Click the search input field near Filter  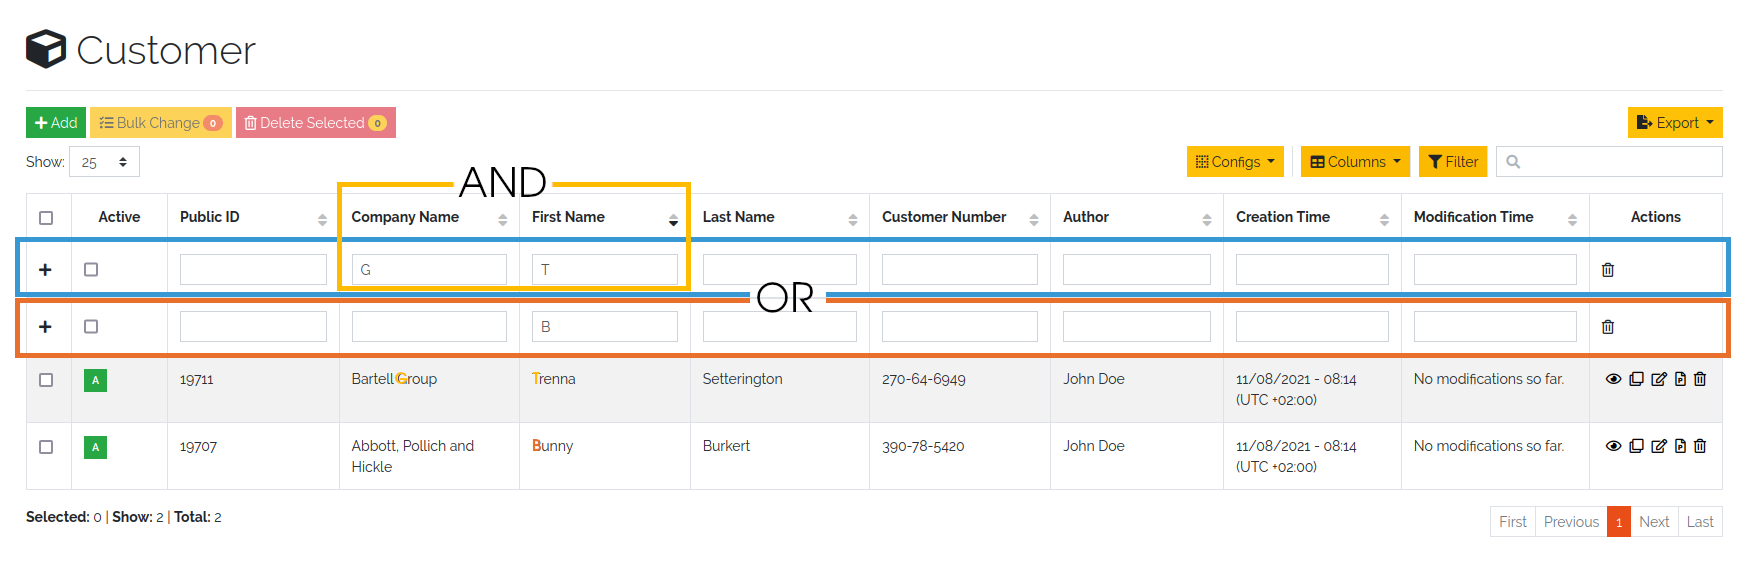click(x=1609, y=162)
